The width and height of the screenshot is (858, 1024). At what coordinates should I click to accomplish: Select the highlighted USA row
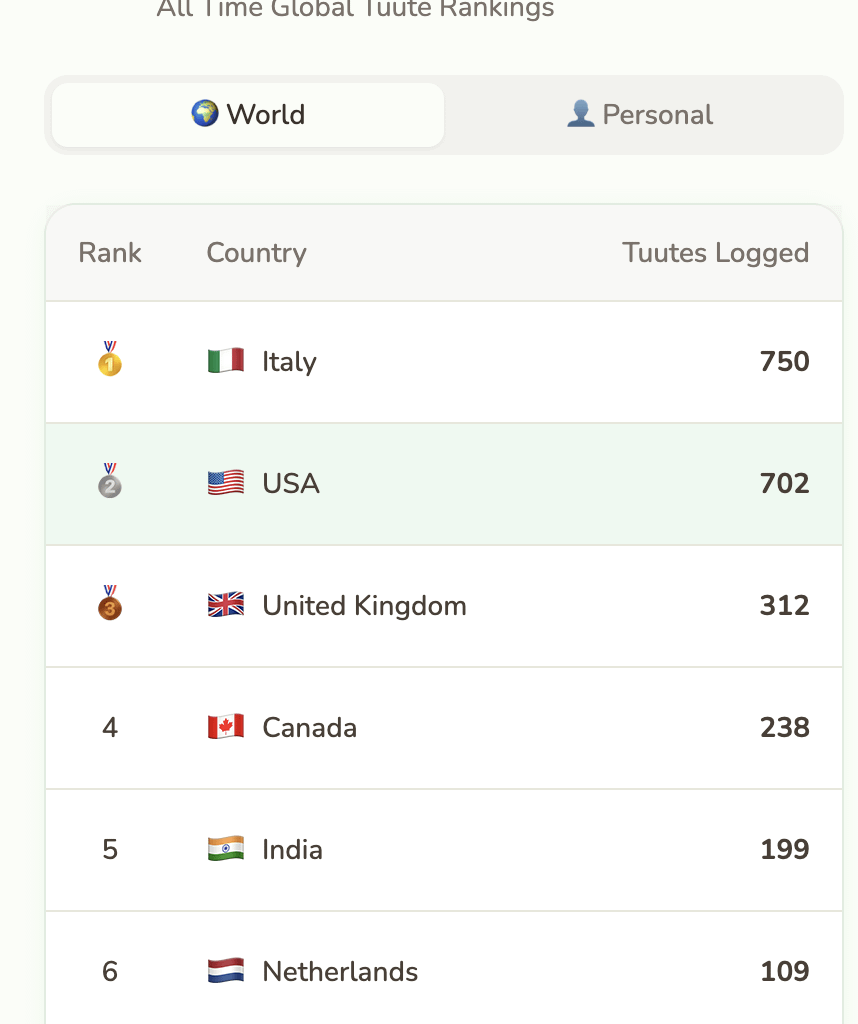(443, 483)
